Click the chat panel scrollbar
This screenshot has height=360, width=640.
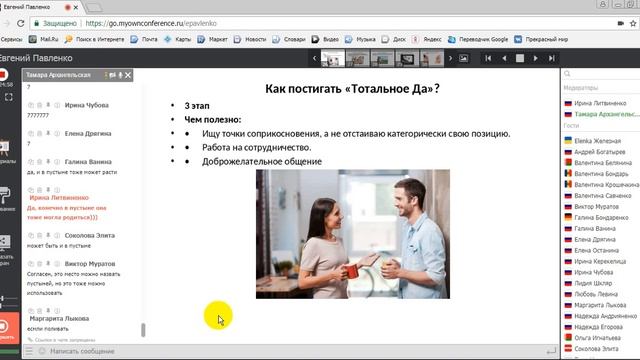[x=143, y=330]
